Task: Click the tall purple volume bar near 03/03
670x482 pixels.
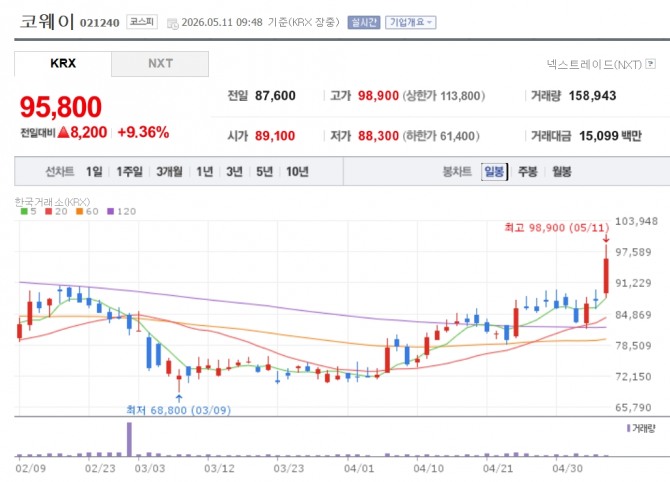Action: click(x=129, y=439)
